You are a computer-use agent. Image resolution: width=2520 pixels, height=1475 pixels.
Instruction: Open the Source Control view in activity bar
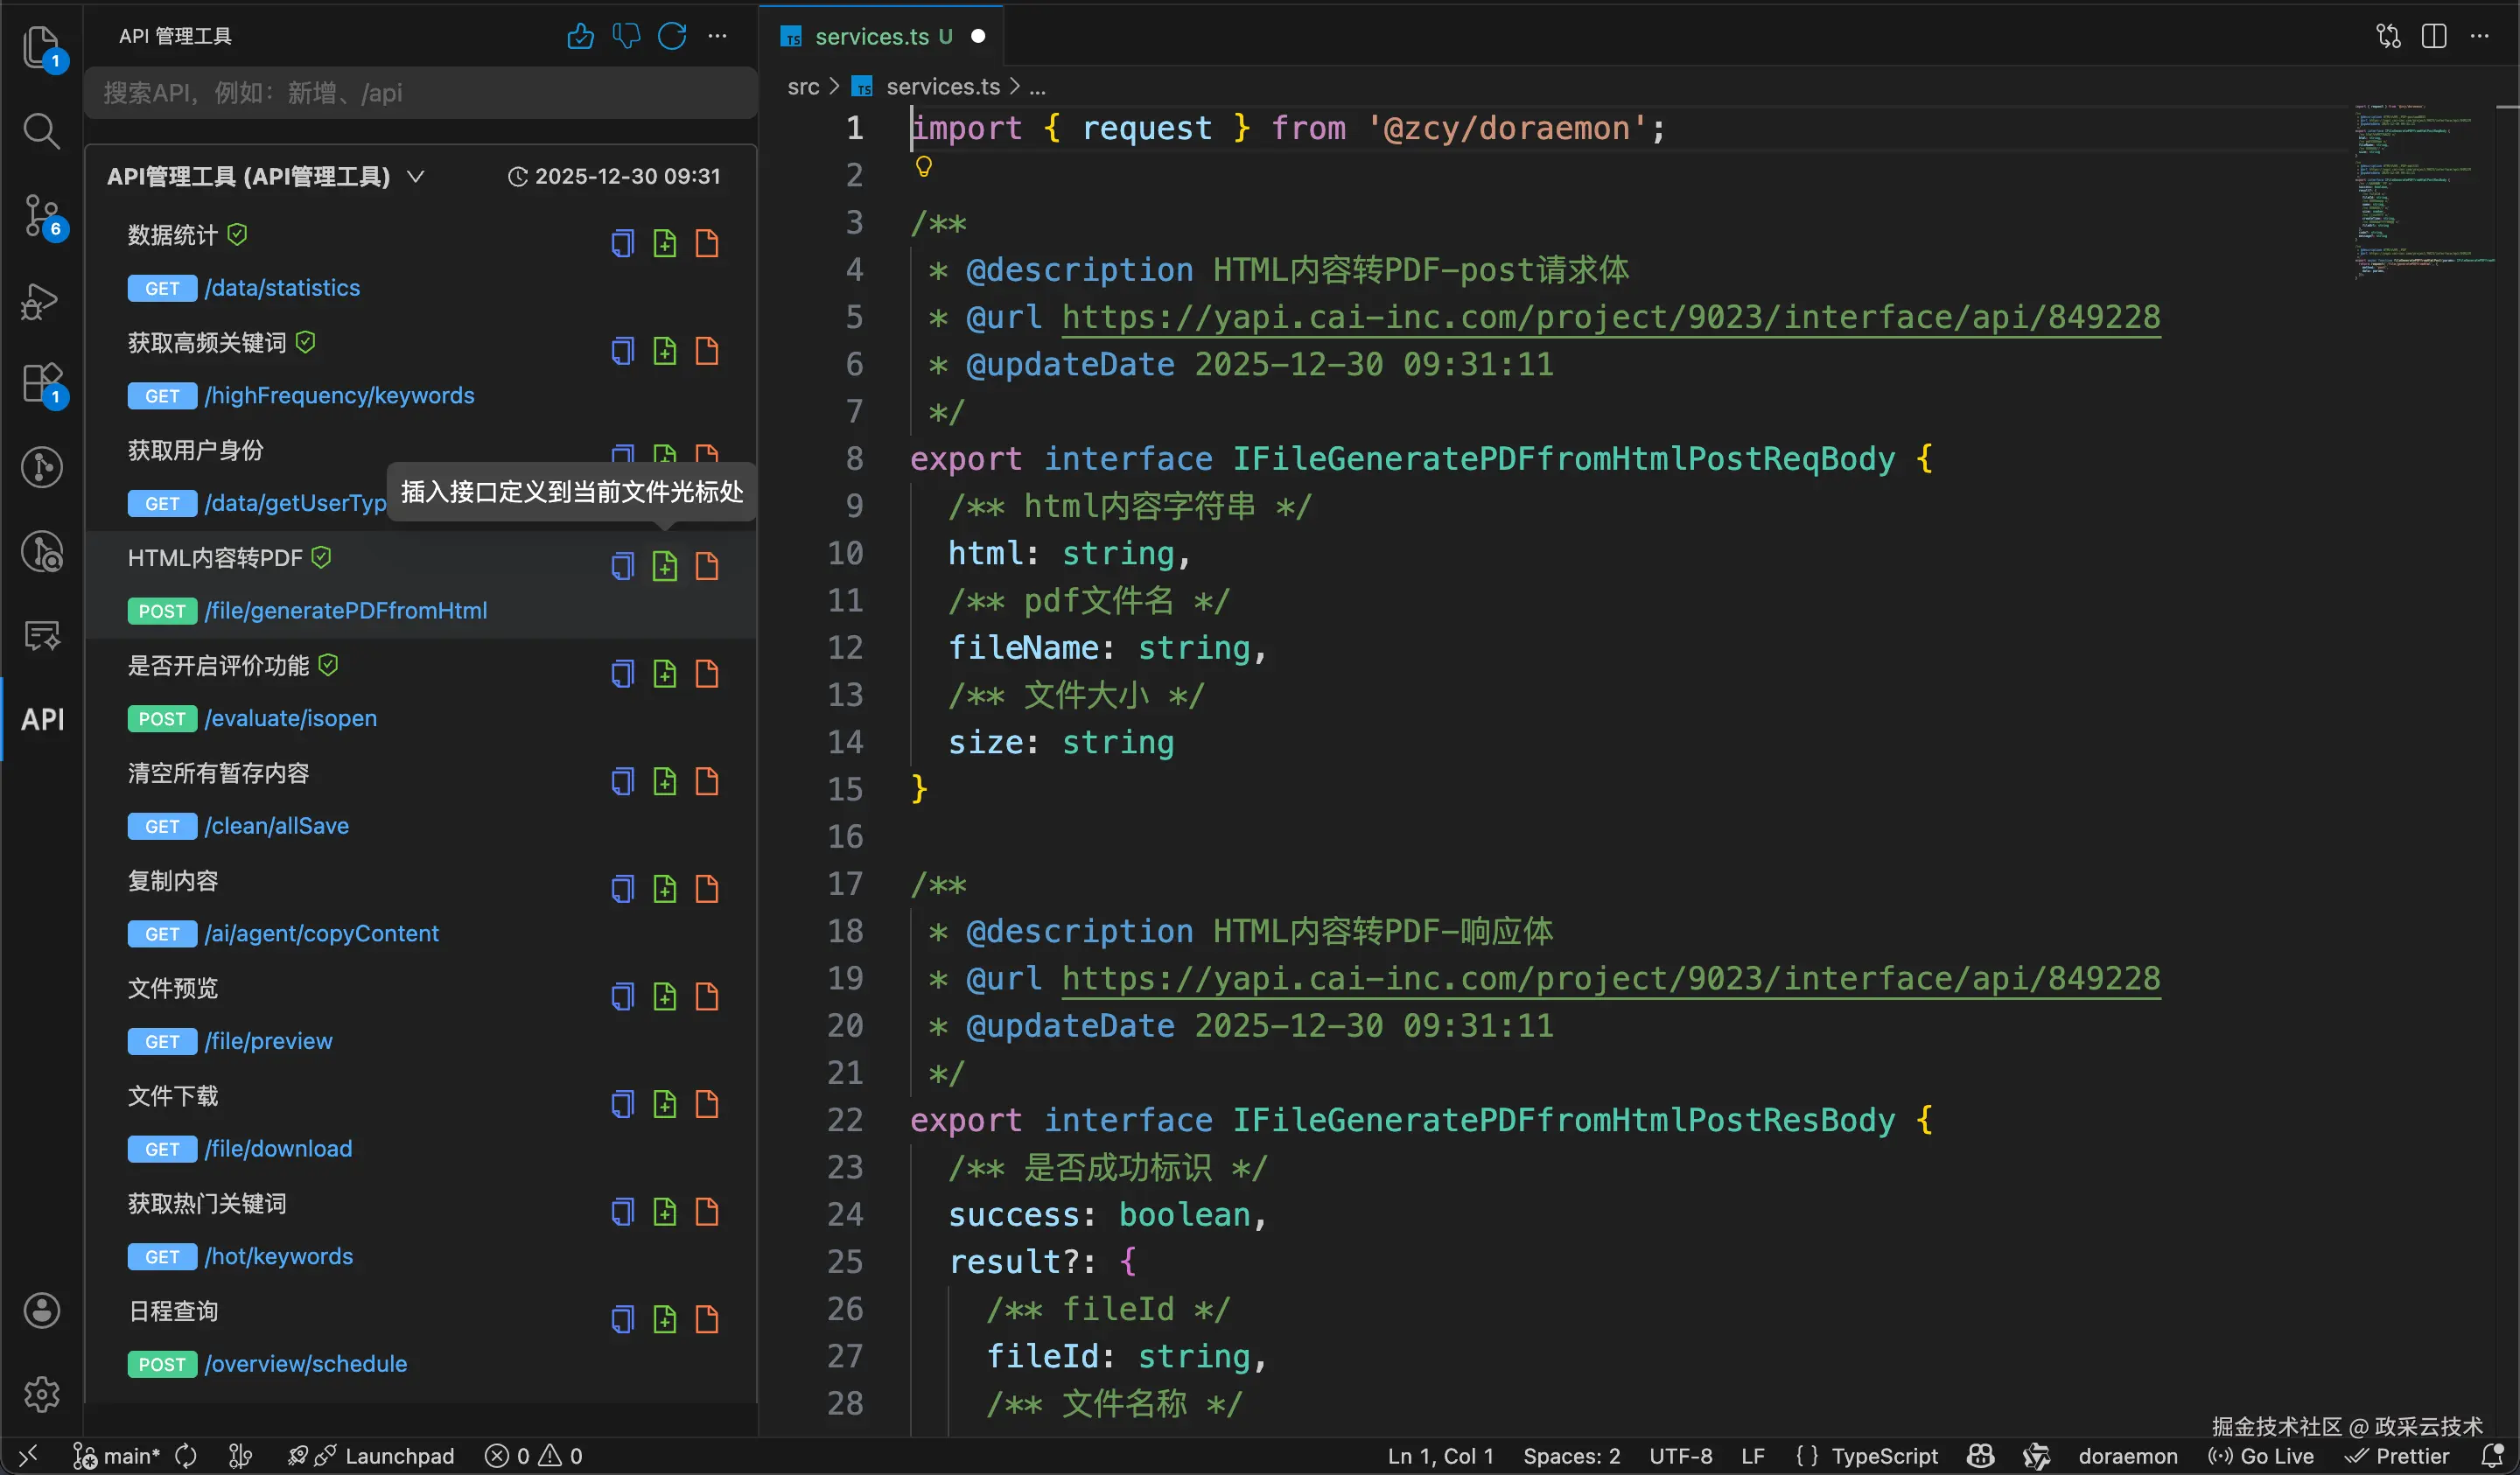point(42,216)
